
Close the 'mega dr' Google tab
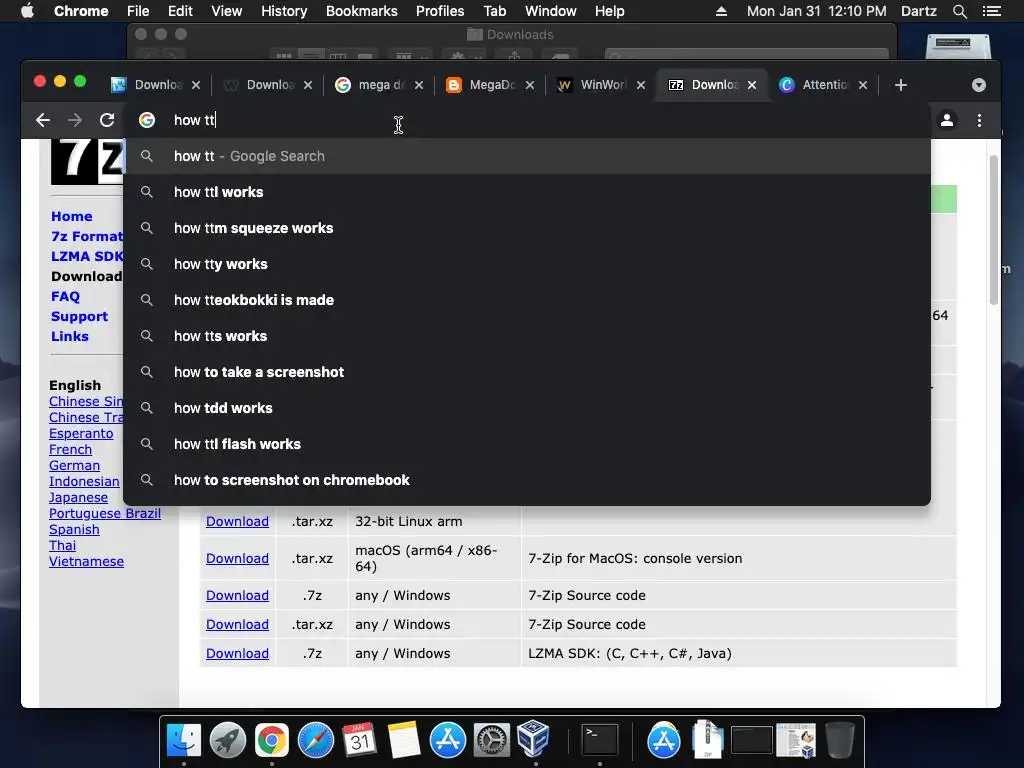click(419, 85)
